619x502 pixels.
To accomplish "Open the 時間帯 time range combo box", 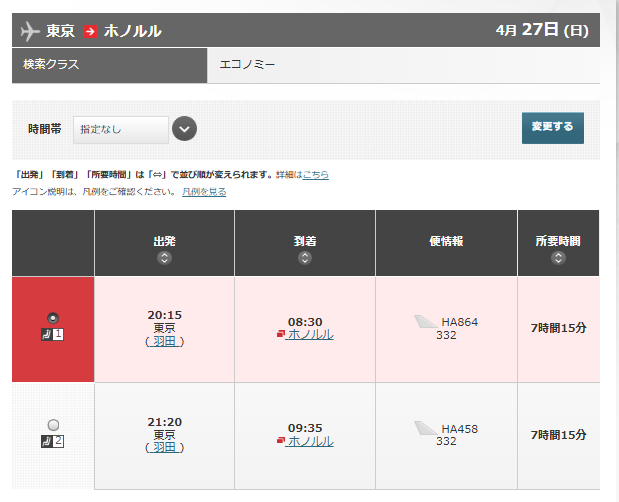I will (x=120, y=129).
